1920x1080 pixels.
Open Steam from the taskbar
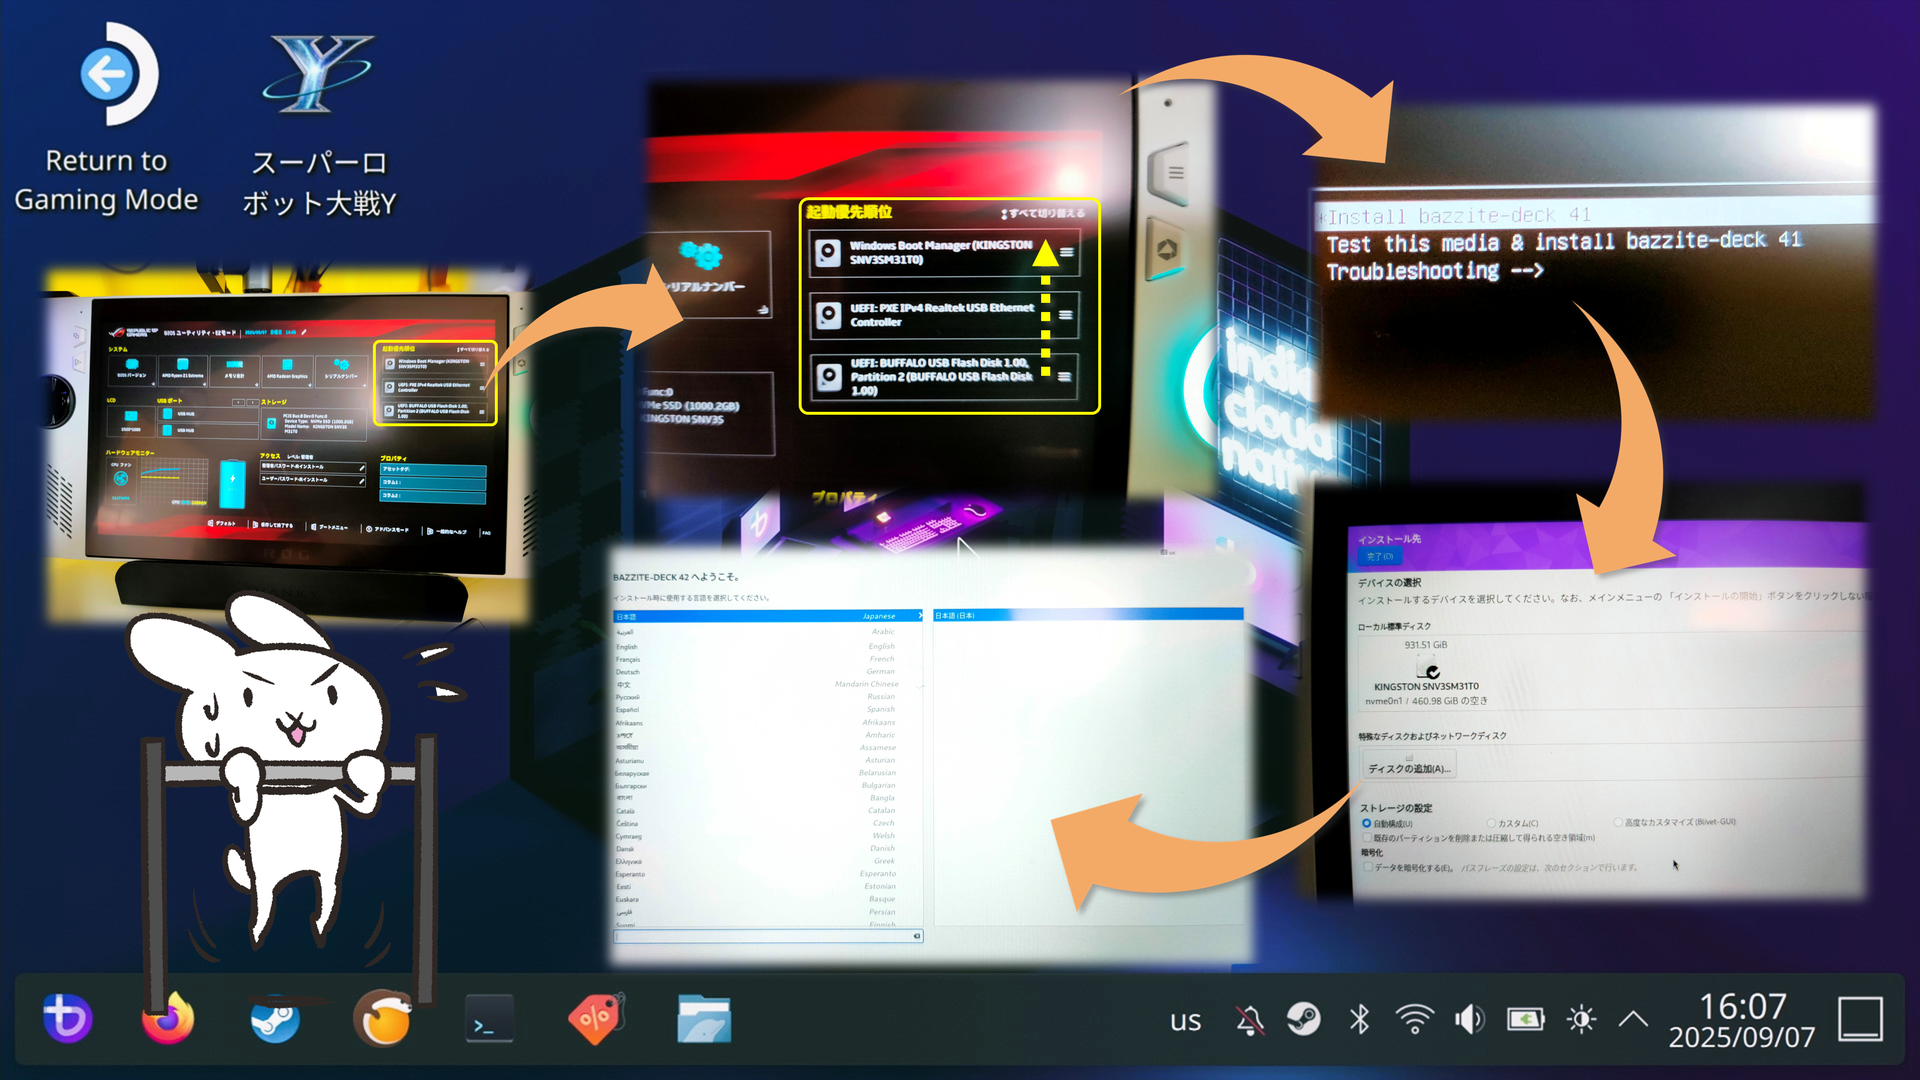click(275, 1019)
